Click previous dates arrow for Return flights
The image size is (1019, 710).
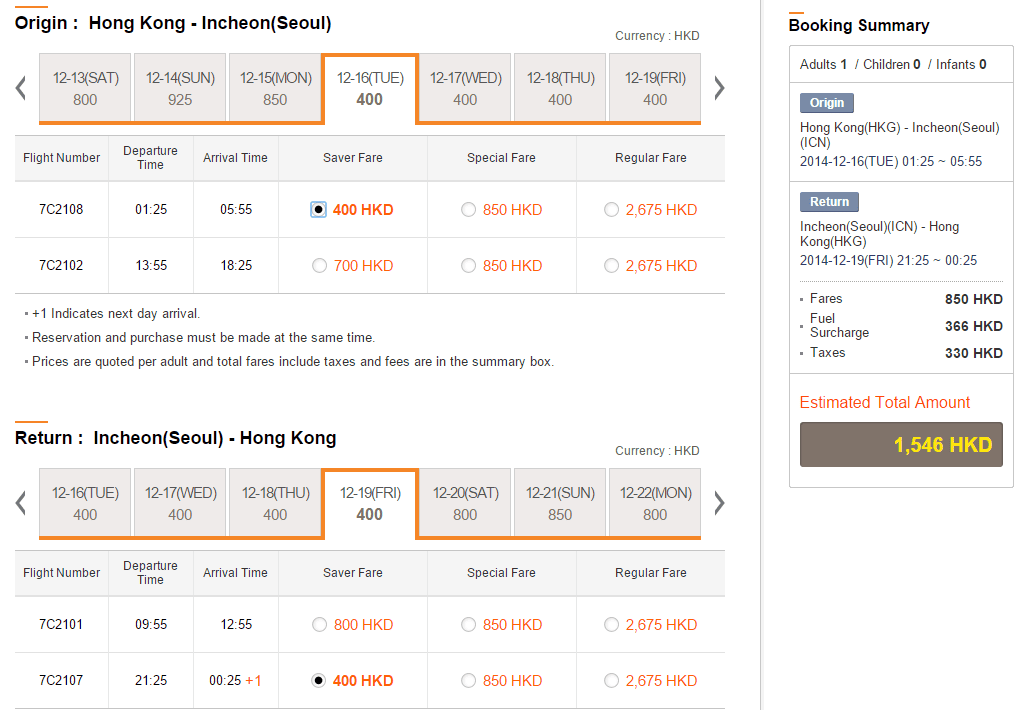coord(21,503)
